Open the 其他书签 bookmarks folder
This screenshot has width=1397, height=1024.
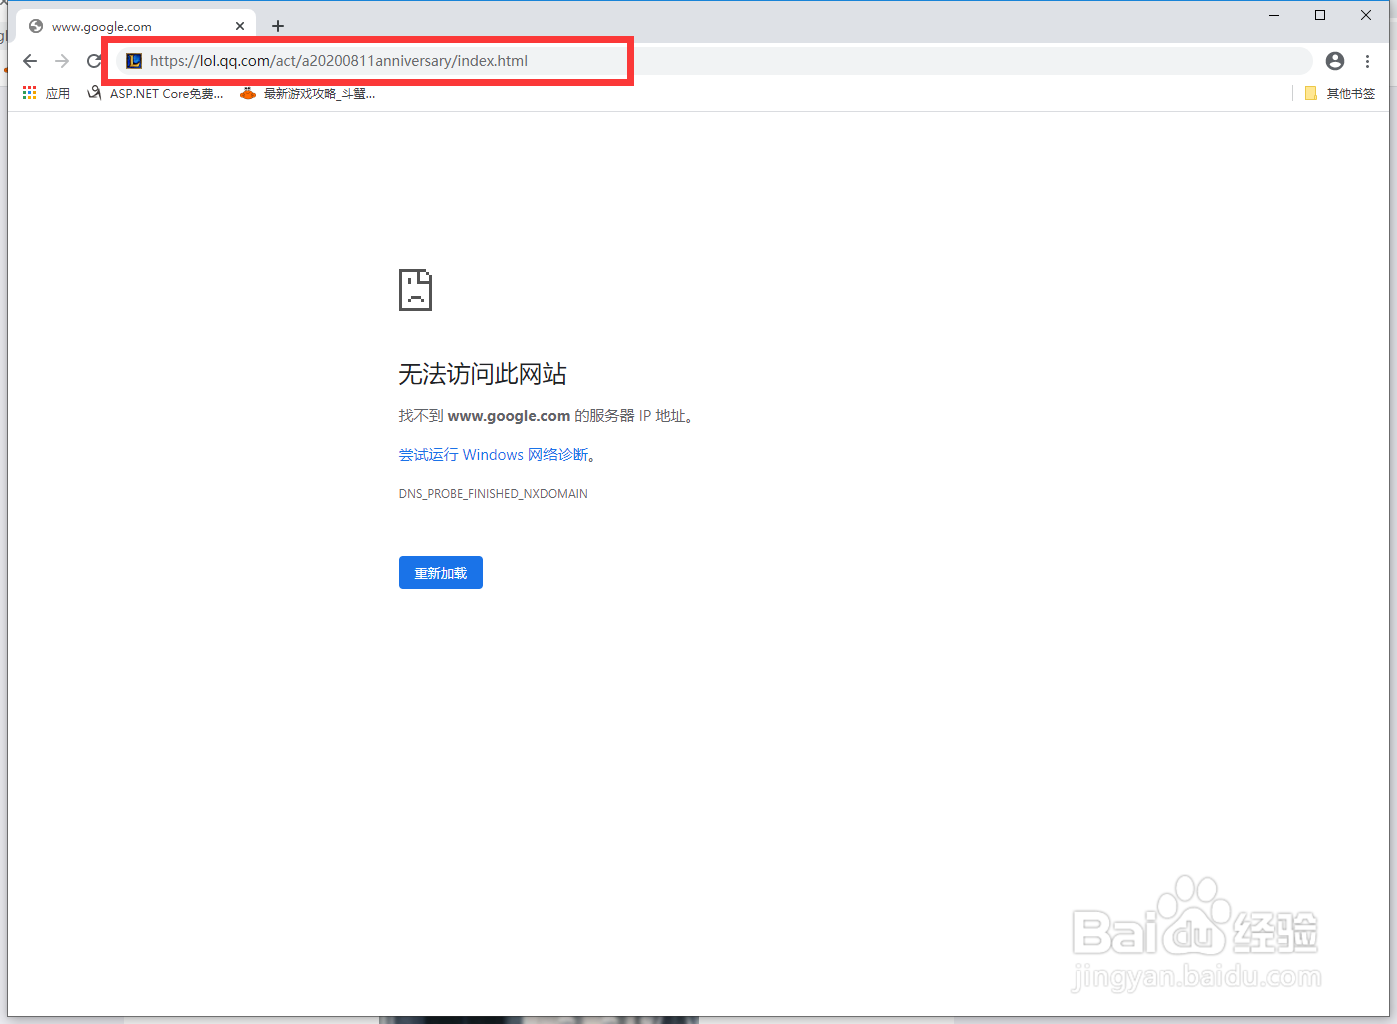[1339, 93]
